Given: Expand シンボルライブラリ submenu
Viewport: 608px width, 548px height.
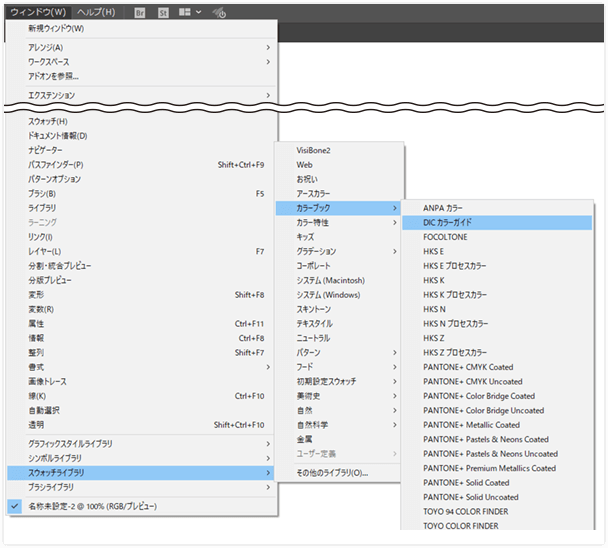Looking at the screenshot, I should [142, 458].
